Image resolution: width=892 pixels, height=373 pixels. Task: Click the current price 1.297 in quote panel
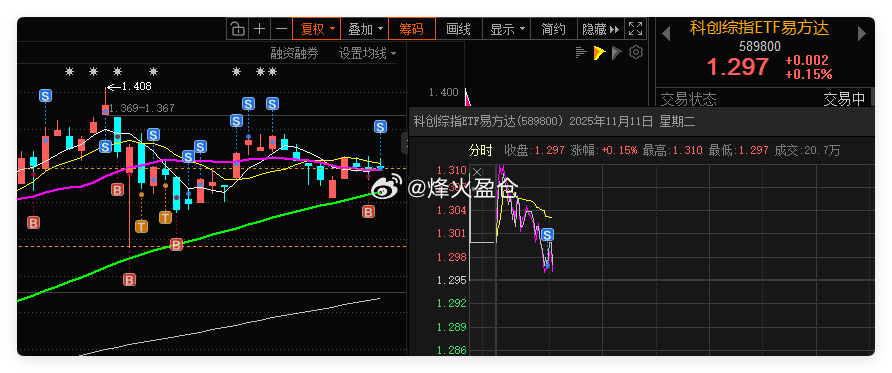738,67
